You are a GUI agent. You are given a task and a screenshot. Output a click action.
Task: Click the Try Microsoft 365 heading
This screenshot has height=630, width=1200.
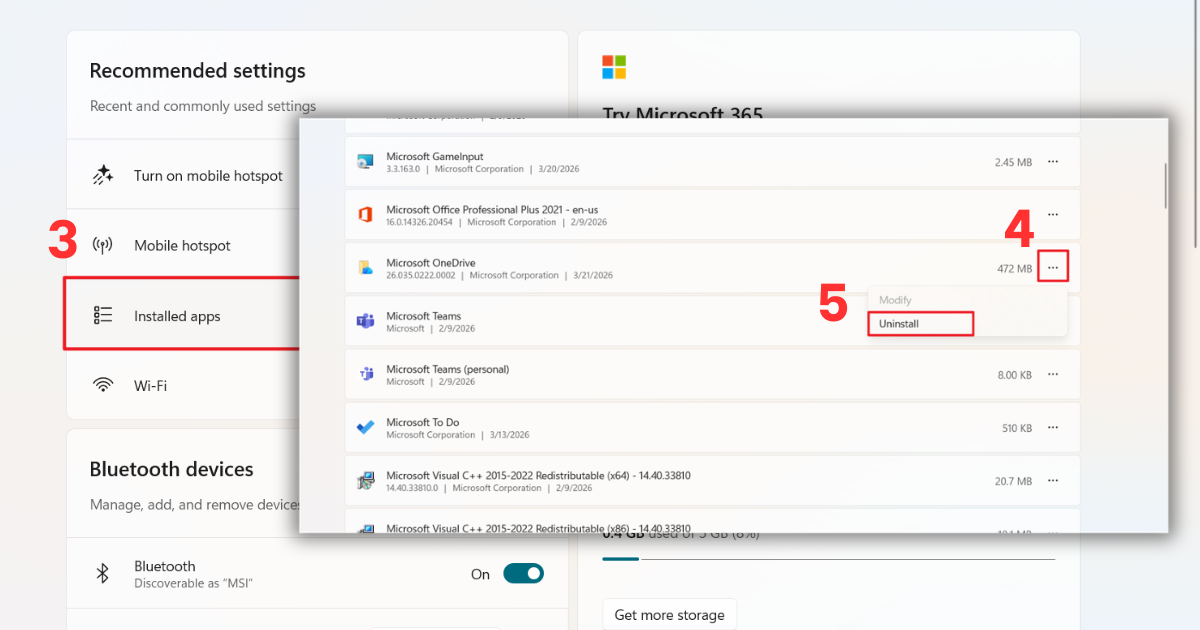[683, 114]
